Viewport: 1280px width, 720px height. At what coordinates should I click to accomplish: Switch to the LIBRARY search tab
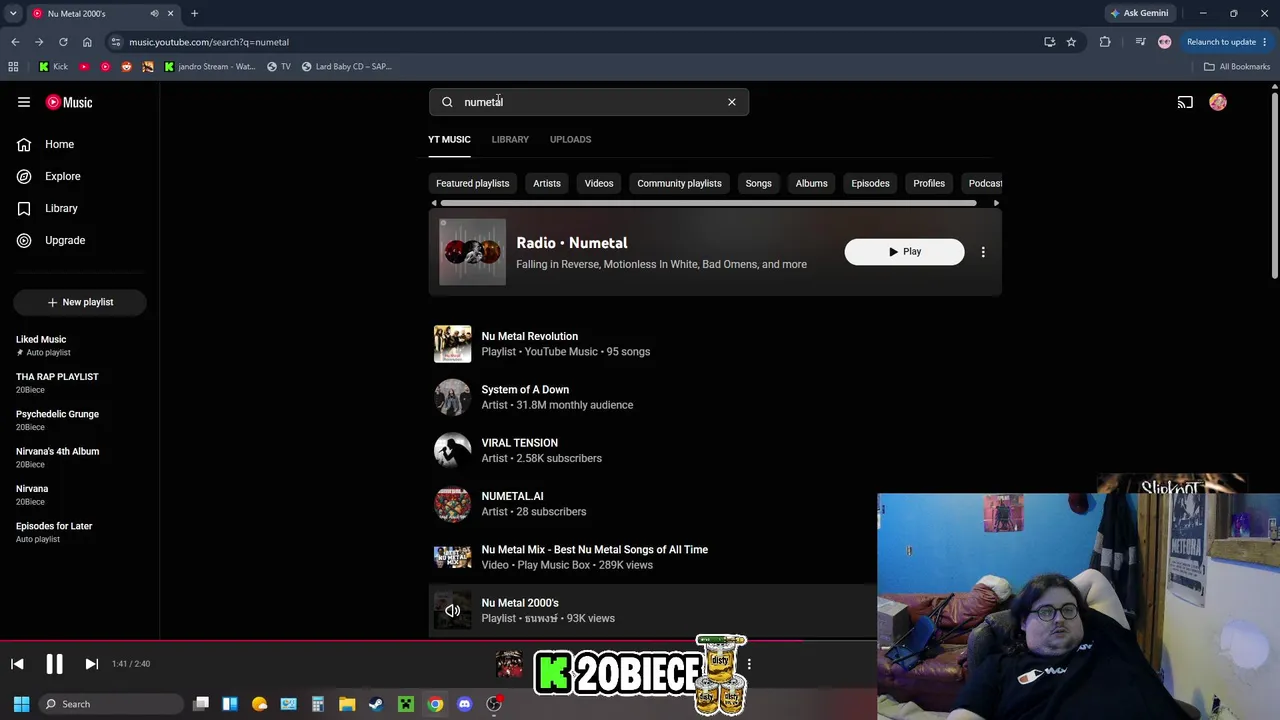click(x=510, y=139)
